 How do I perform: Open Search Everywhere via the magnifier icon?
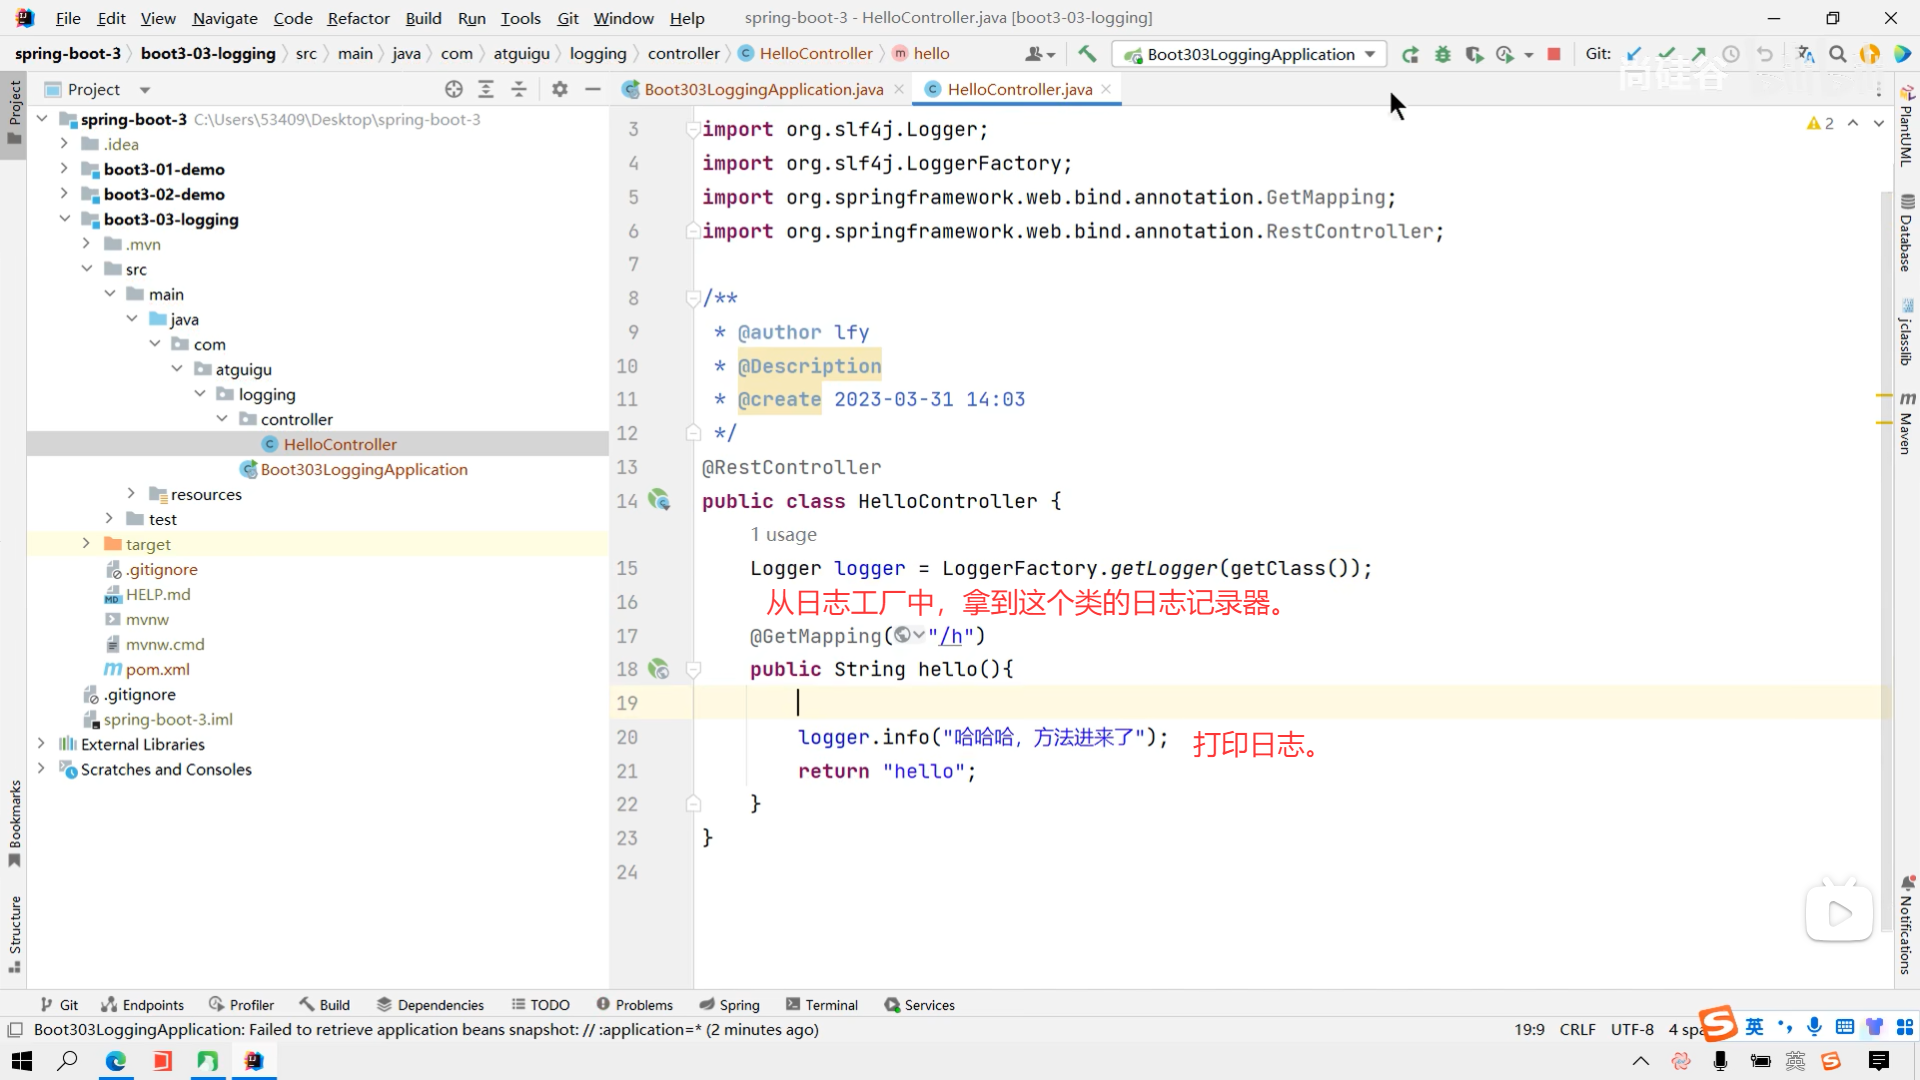pos(1837,54)
